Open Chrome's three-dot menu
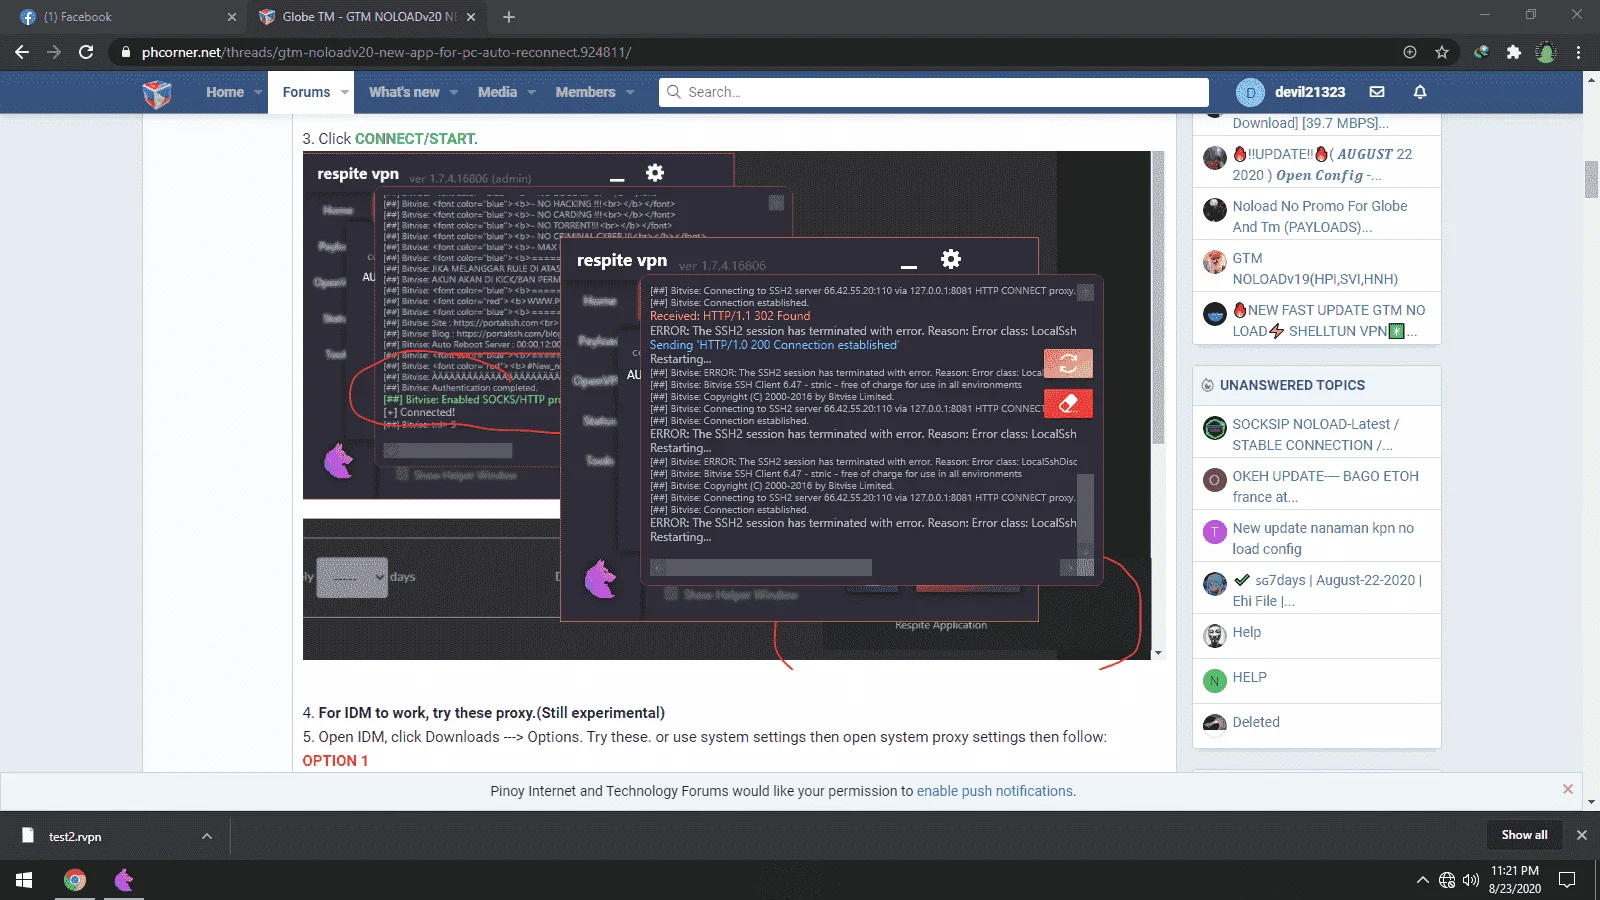This screenshot has height=900, width=1600. [1579, 52]
